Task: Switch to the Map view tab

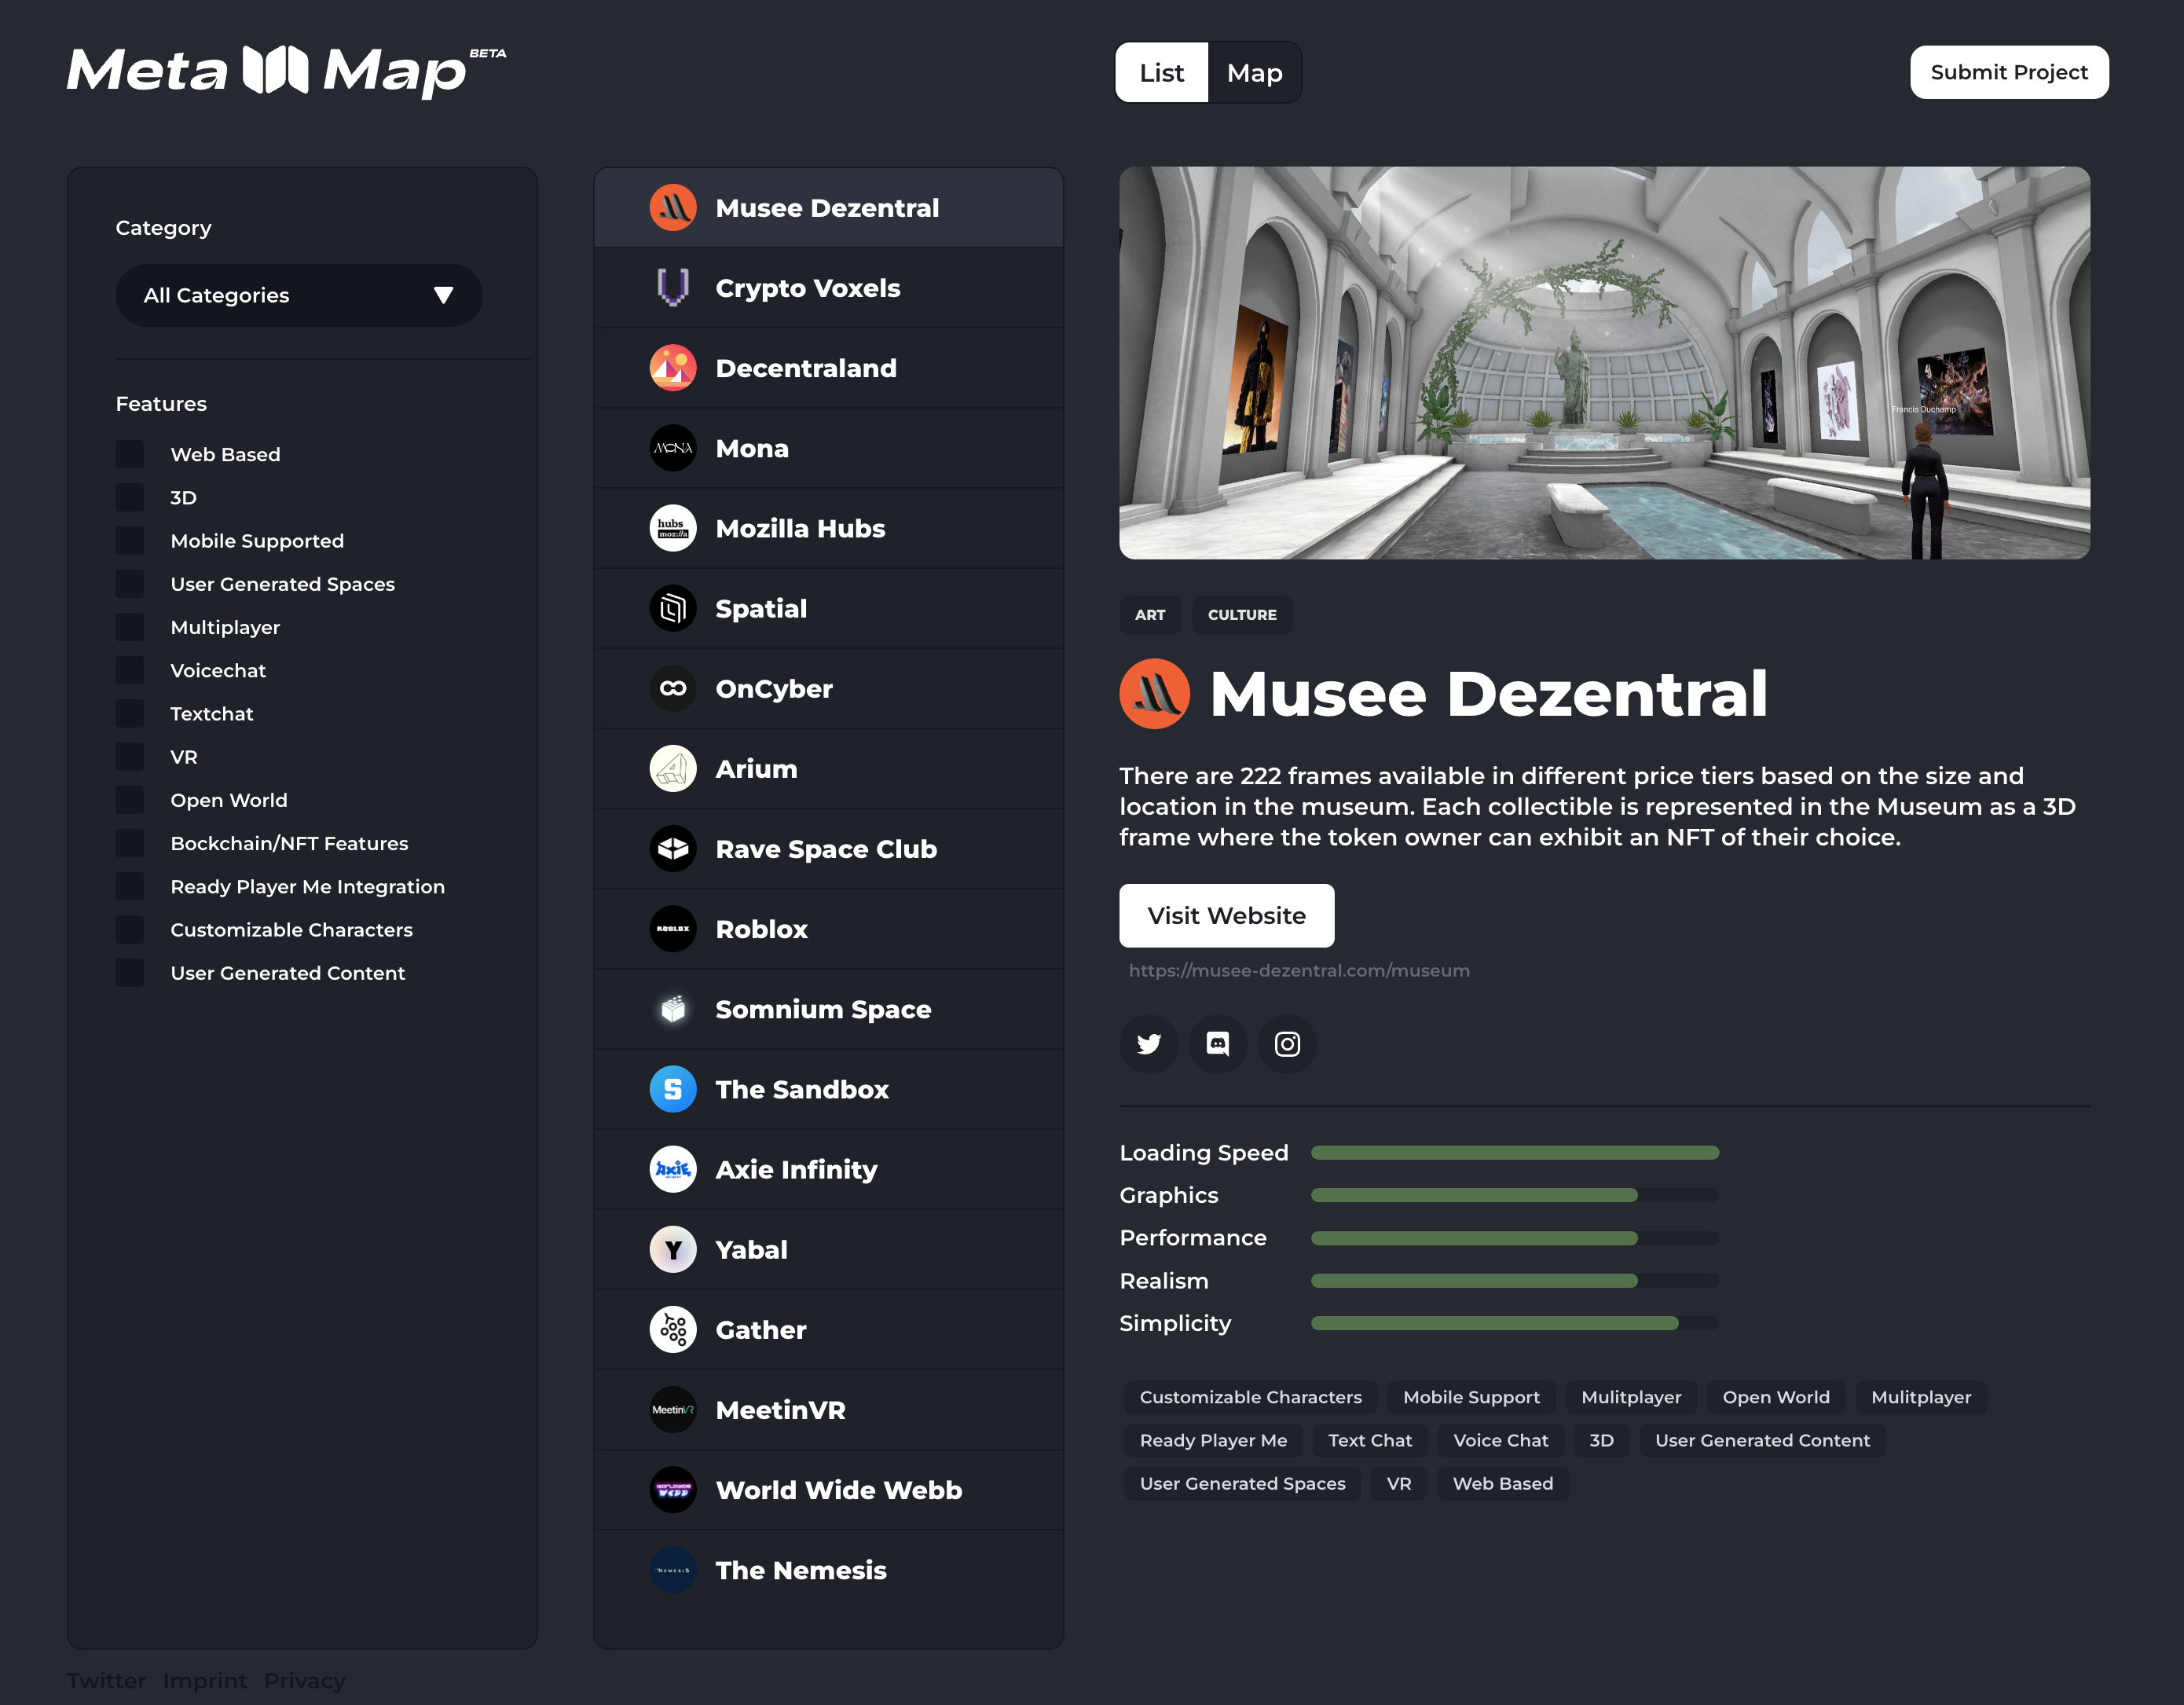Action: (1254, 72)
